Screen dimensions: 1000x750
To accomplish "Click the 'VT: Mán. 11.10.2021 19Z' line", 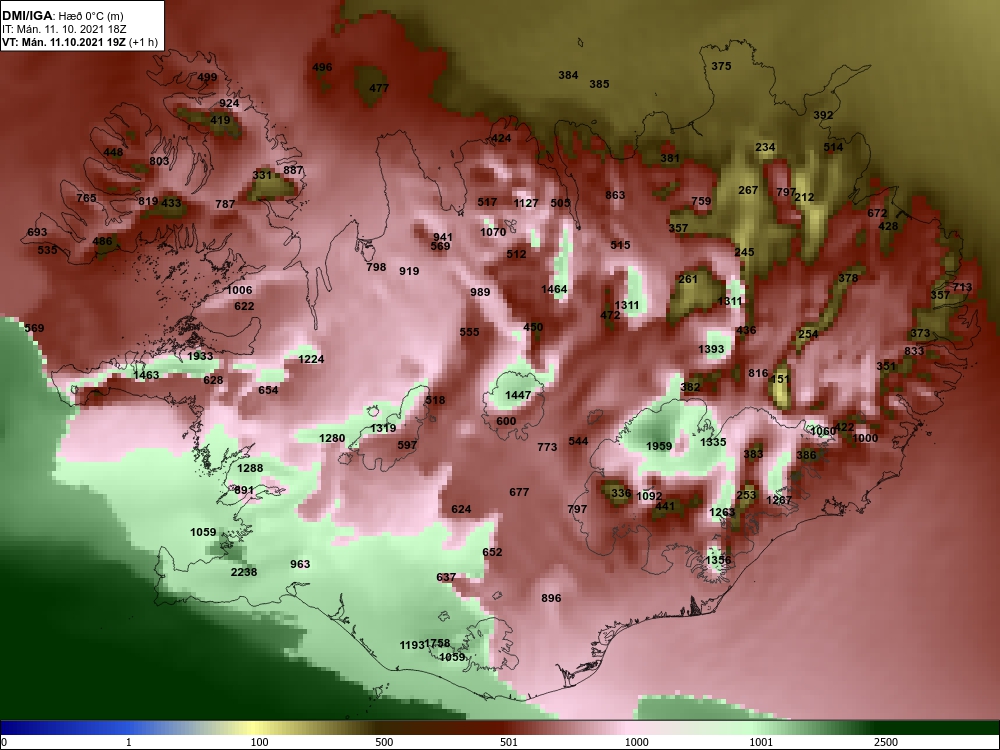I will [x=64, y=43].
